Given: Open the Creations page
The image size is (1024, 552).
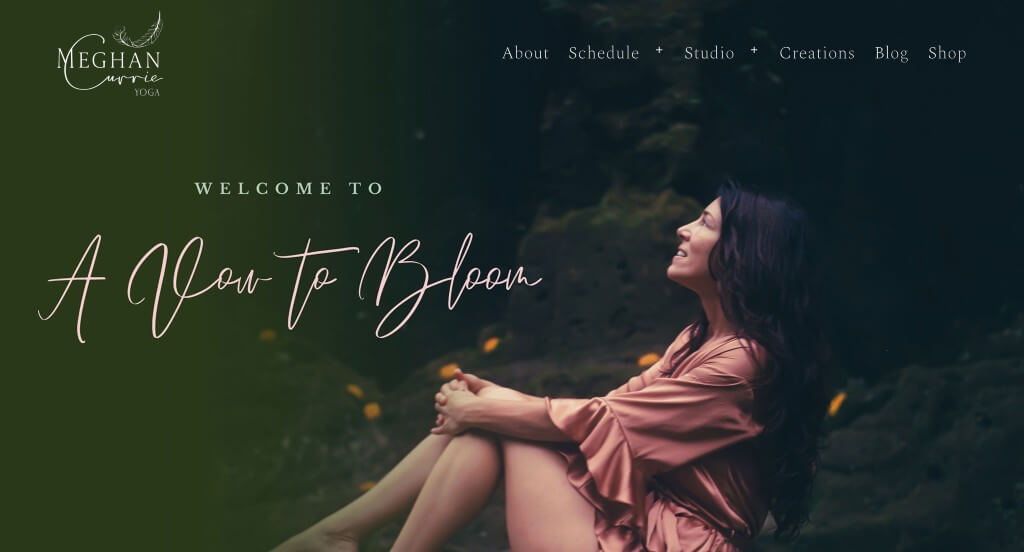Looking at the screenshot, I should 817,53.
